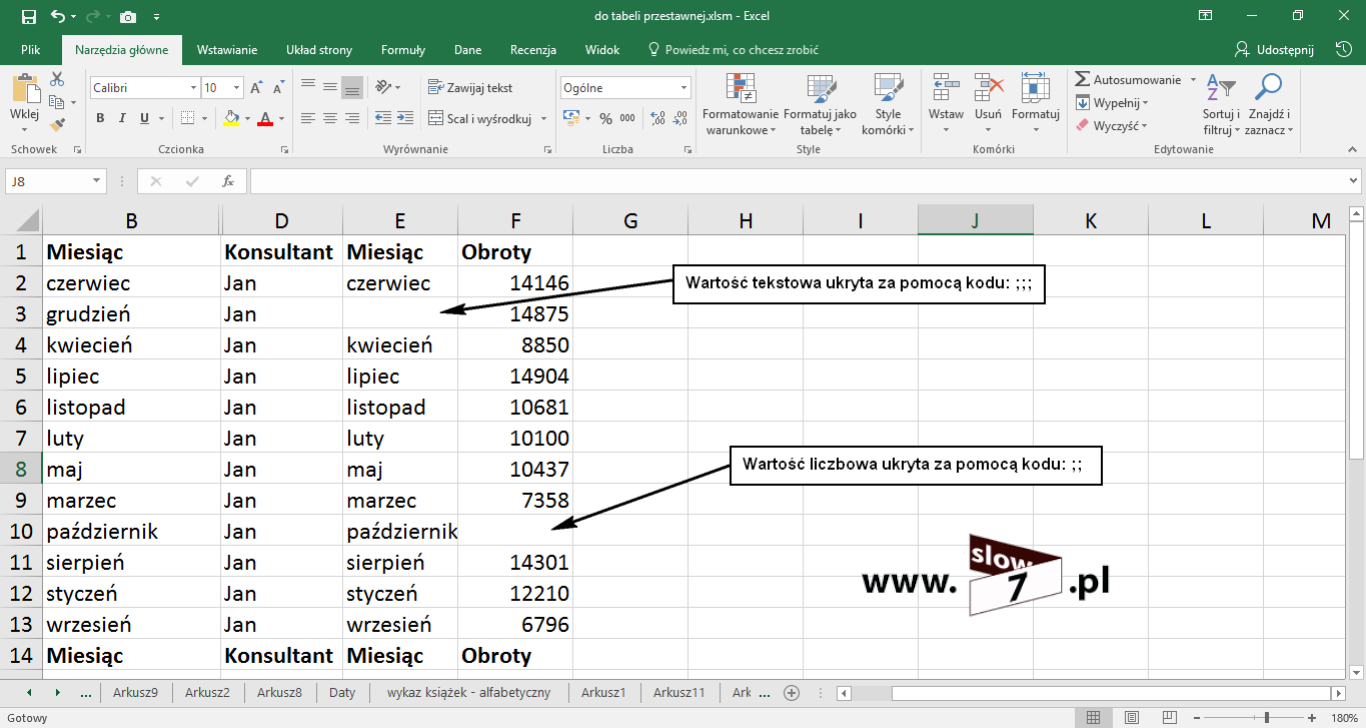Open Formatowanie warunkowe menu

(x=741, y=105)
